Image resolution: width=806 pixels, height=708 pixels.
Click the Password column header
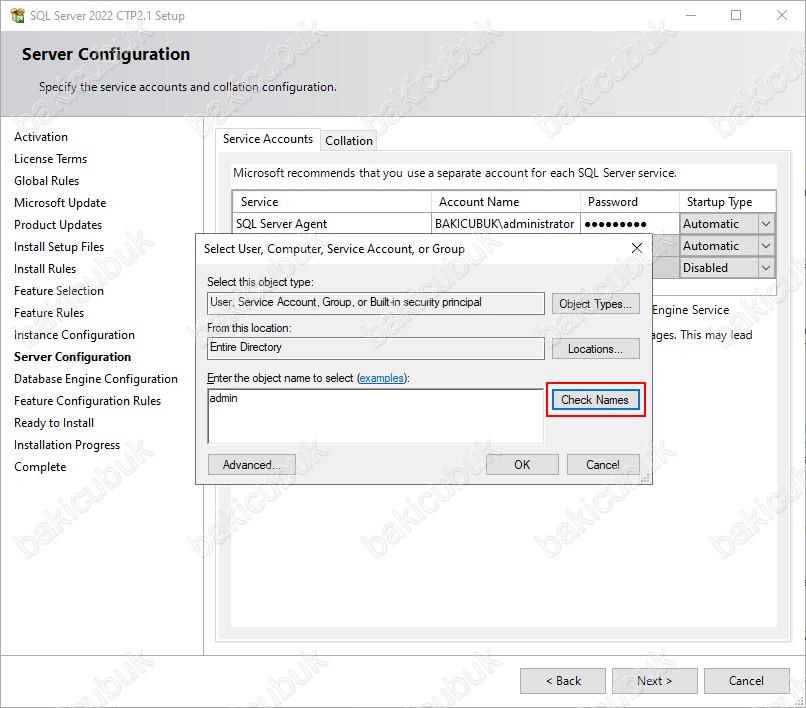[630, 202]
